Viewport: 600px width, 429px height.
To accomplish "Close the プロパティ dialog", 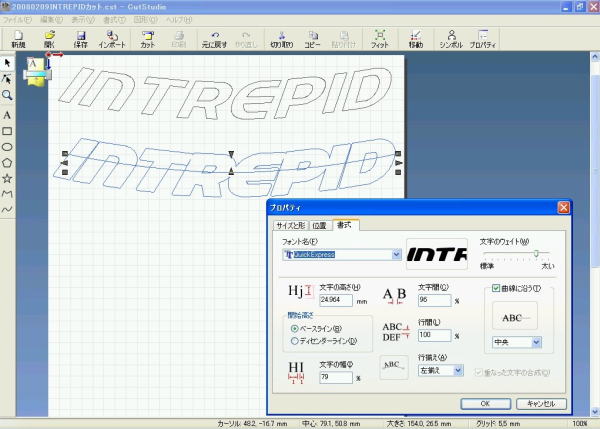I will [563, 207].
